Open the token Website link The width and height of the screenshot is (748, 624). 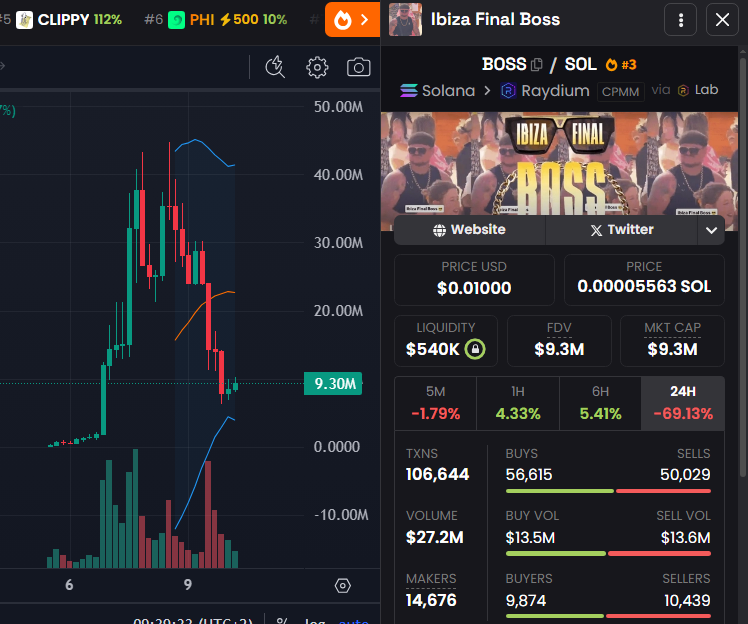click(469, 230)
